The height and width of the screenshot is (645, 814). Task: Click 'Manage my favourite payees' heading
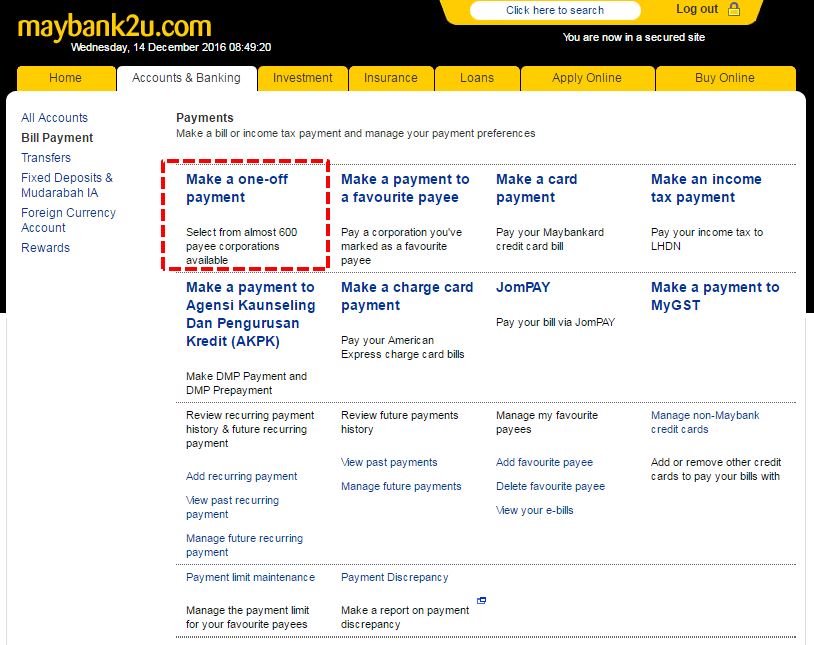coord(547,422)
